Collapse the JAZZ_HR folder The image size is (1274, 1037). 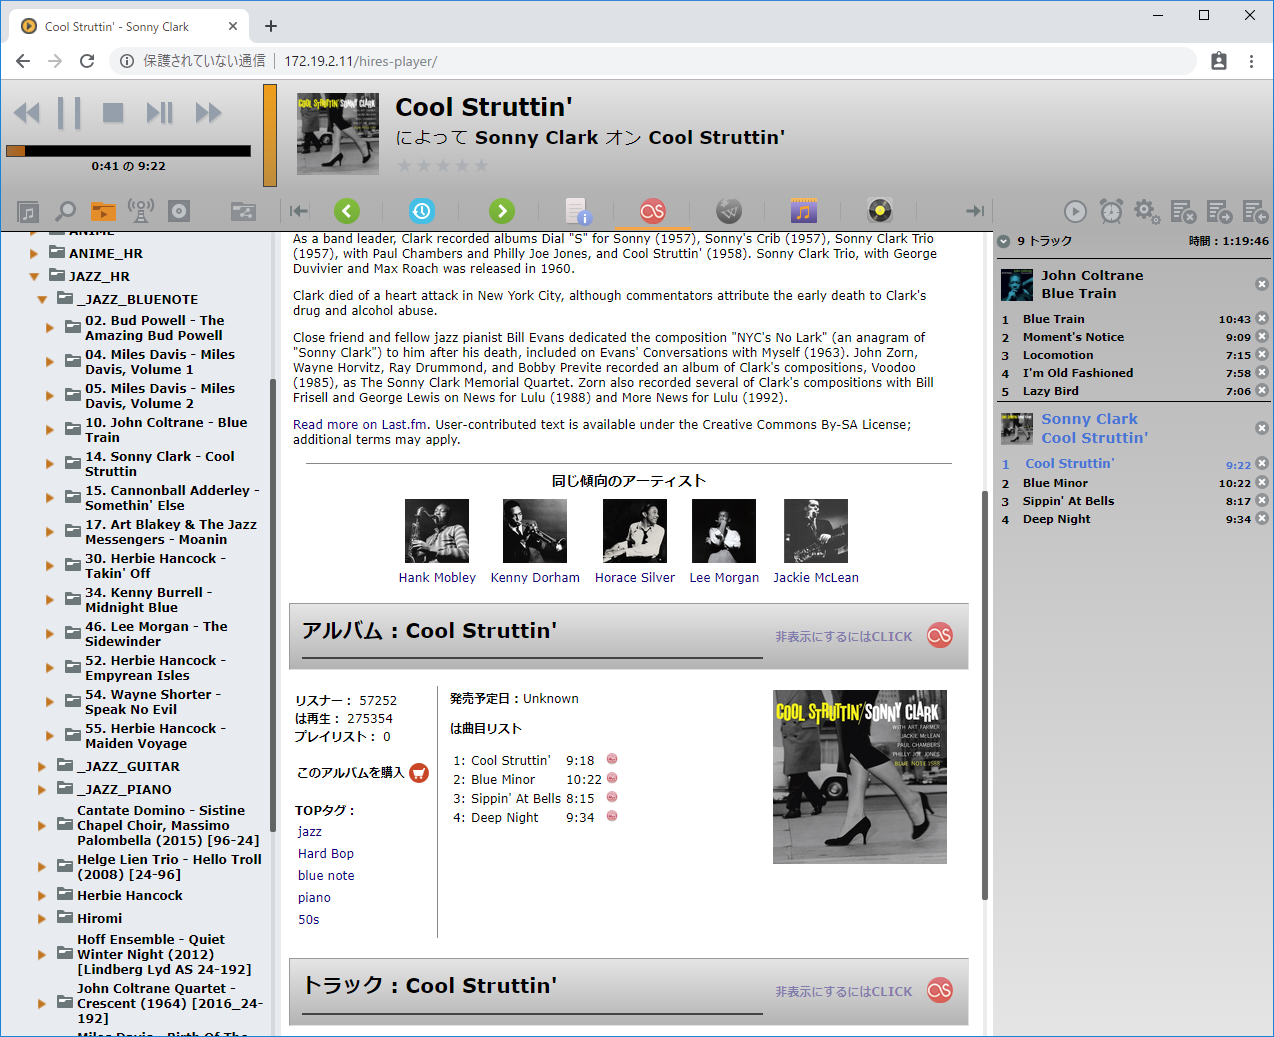(34, 277)
